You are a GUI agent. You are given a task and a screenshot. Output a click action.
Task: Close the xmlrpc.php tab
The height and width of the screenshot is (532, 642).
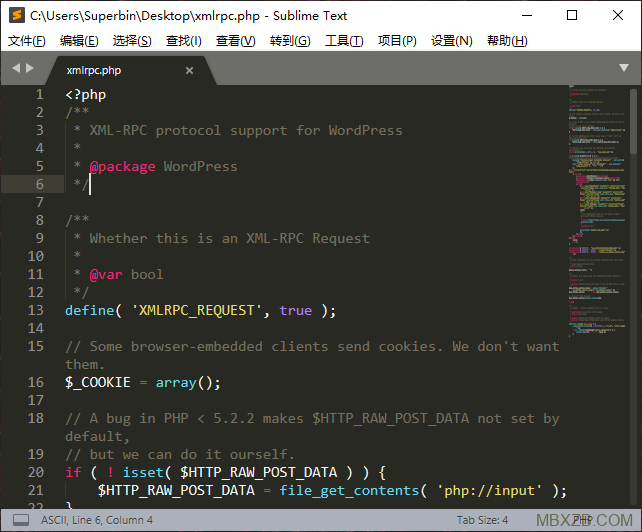189,70
